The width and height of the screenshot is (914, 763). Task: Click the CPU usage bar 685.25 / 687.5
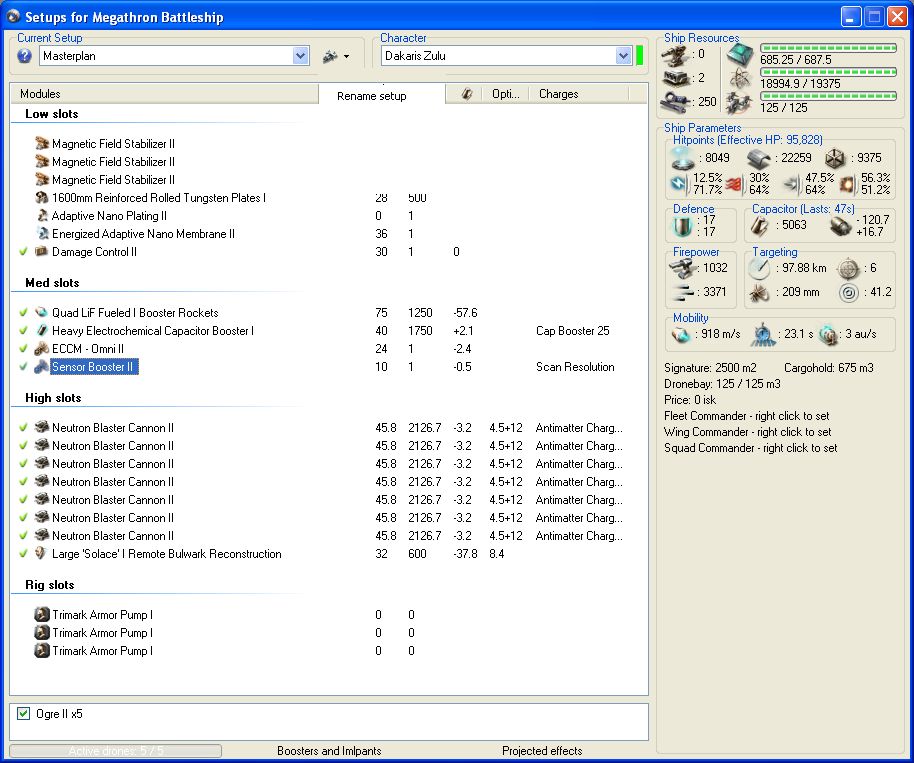(828, 48)
